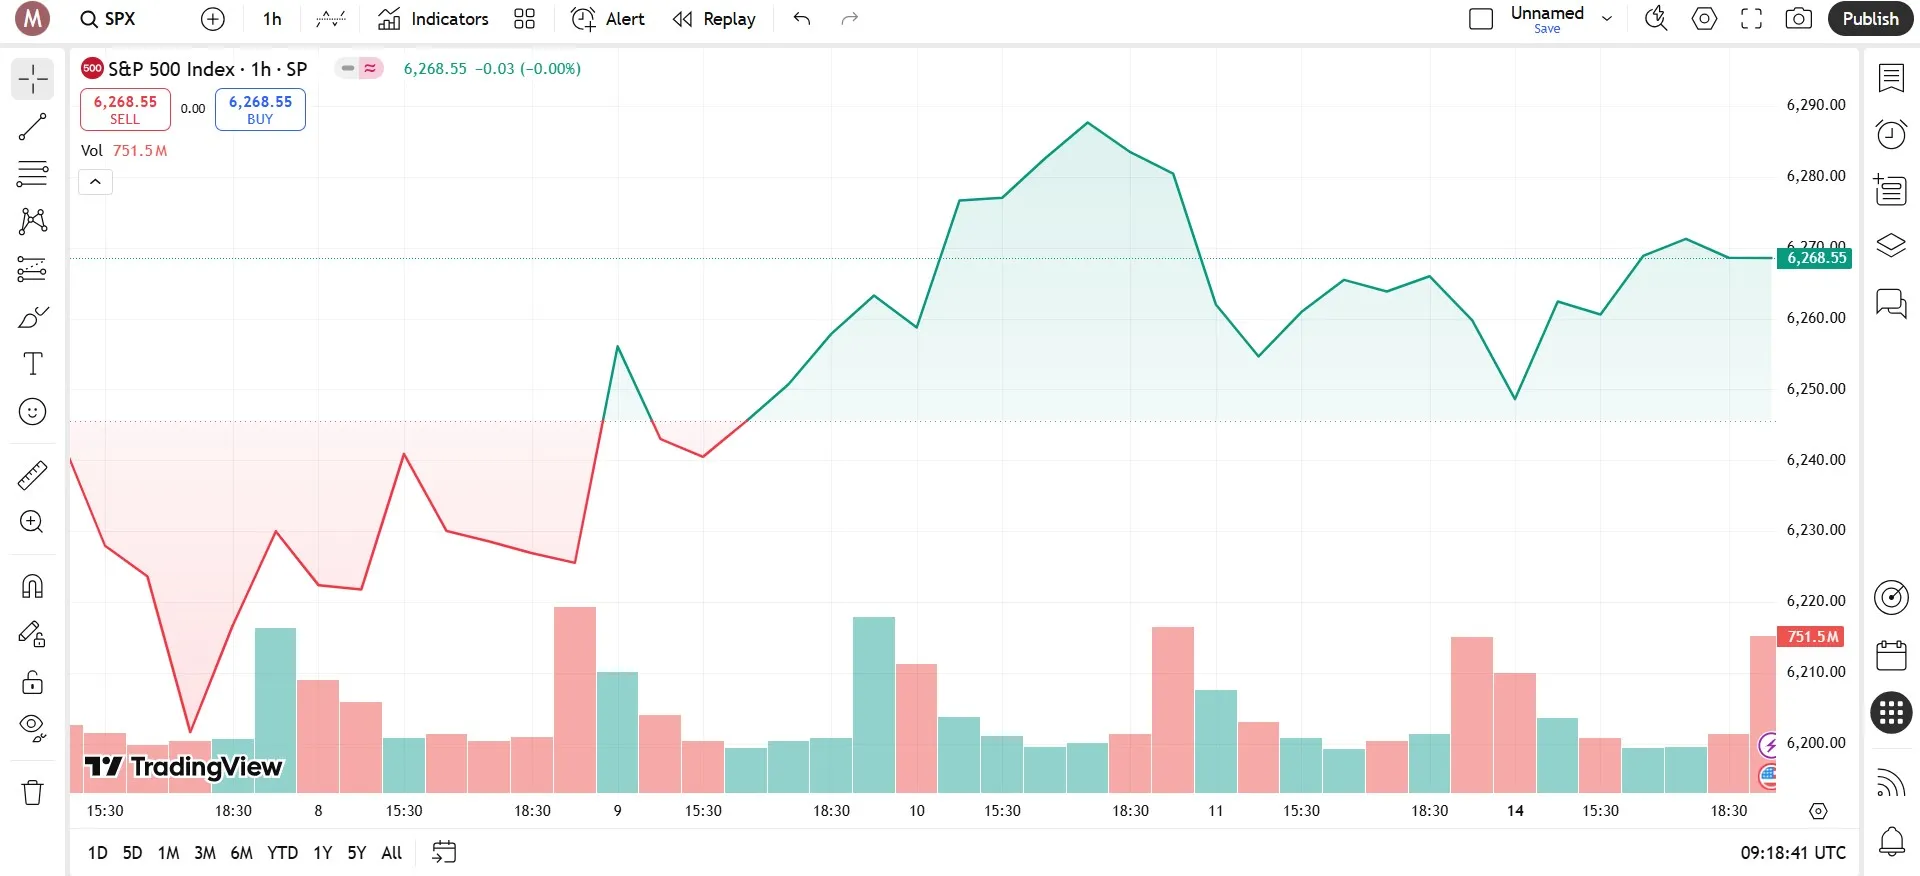
Task: Toggle lock all drawing tools
Action: coord(32,682)
